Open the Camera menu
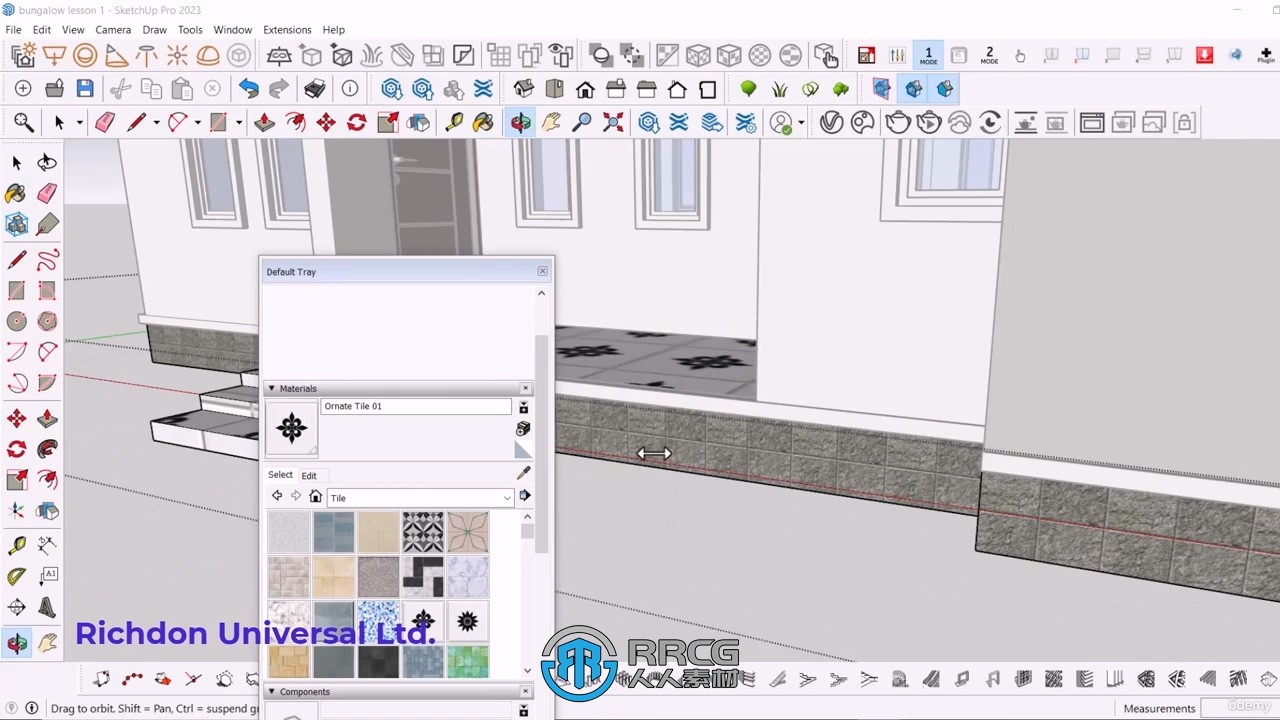Screen dimensions: 1280x720 (x=113, y=30)
